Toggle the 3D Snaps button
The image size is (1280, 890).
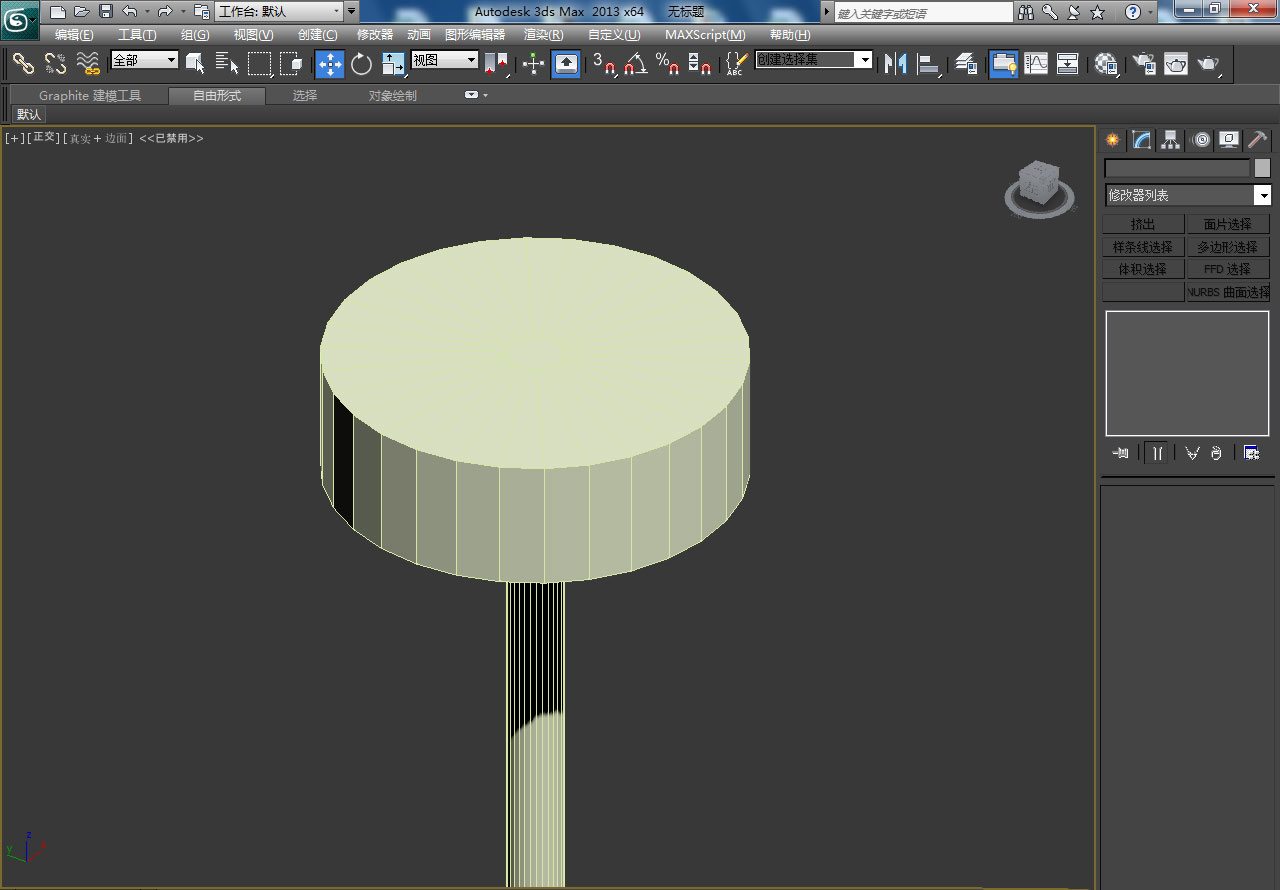click(x=605, y=64)
